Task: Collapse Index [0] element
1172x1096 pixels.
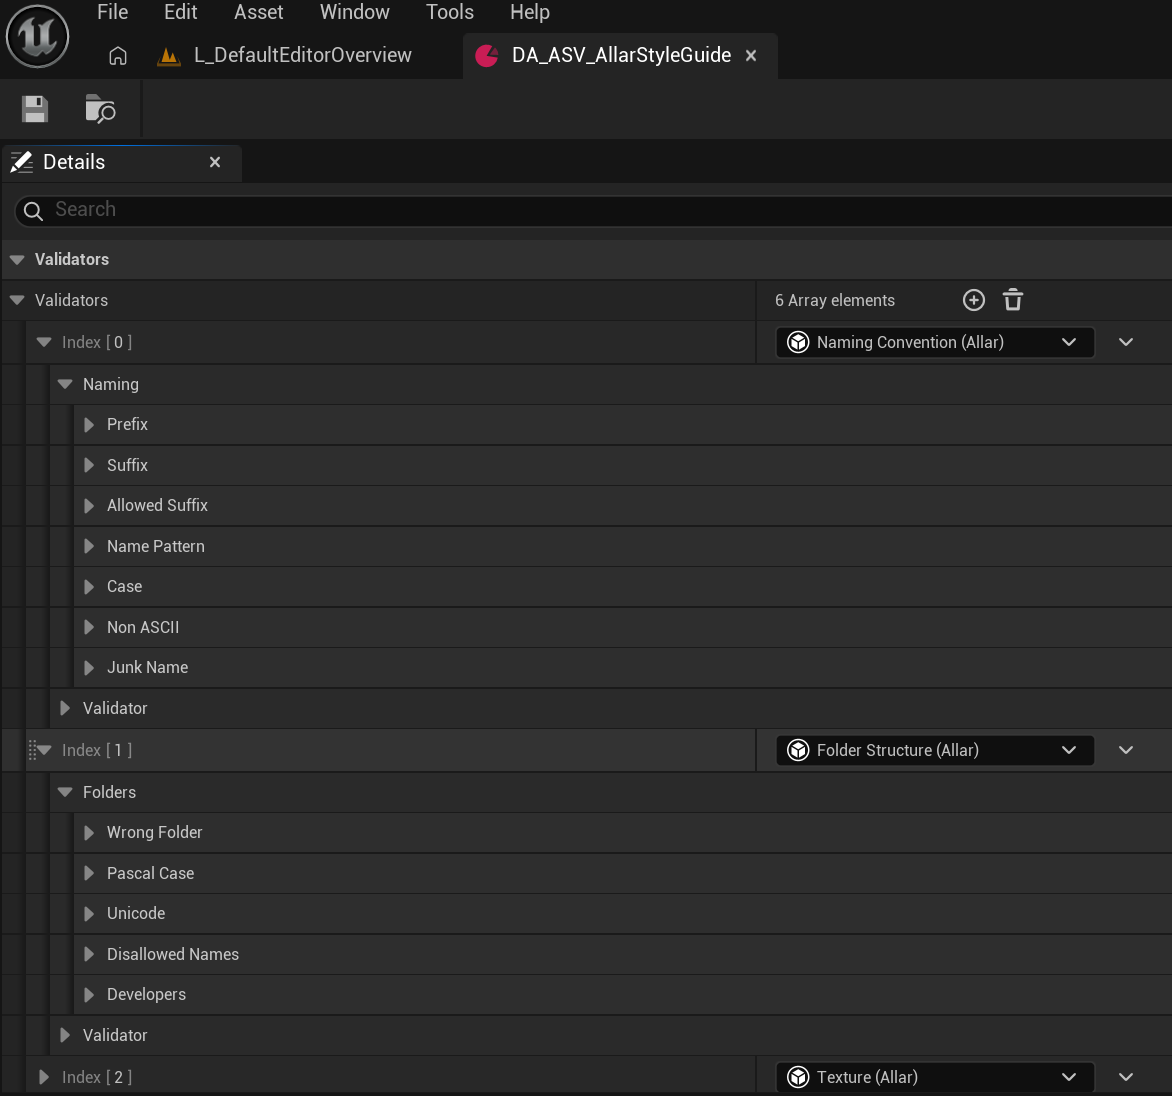Action: pyautogui.click(x=44, y=342)
